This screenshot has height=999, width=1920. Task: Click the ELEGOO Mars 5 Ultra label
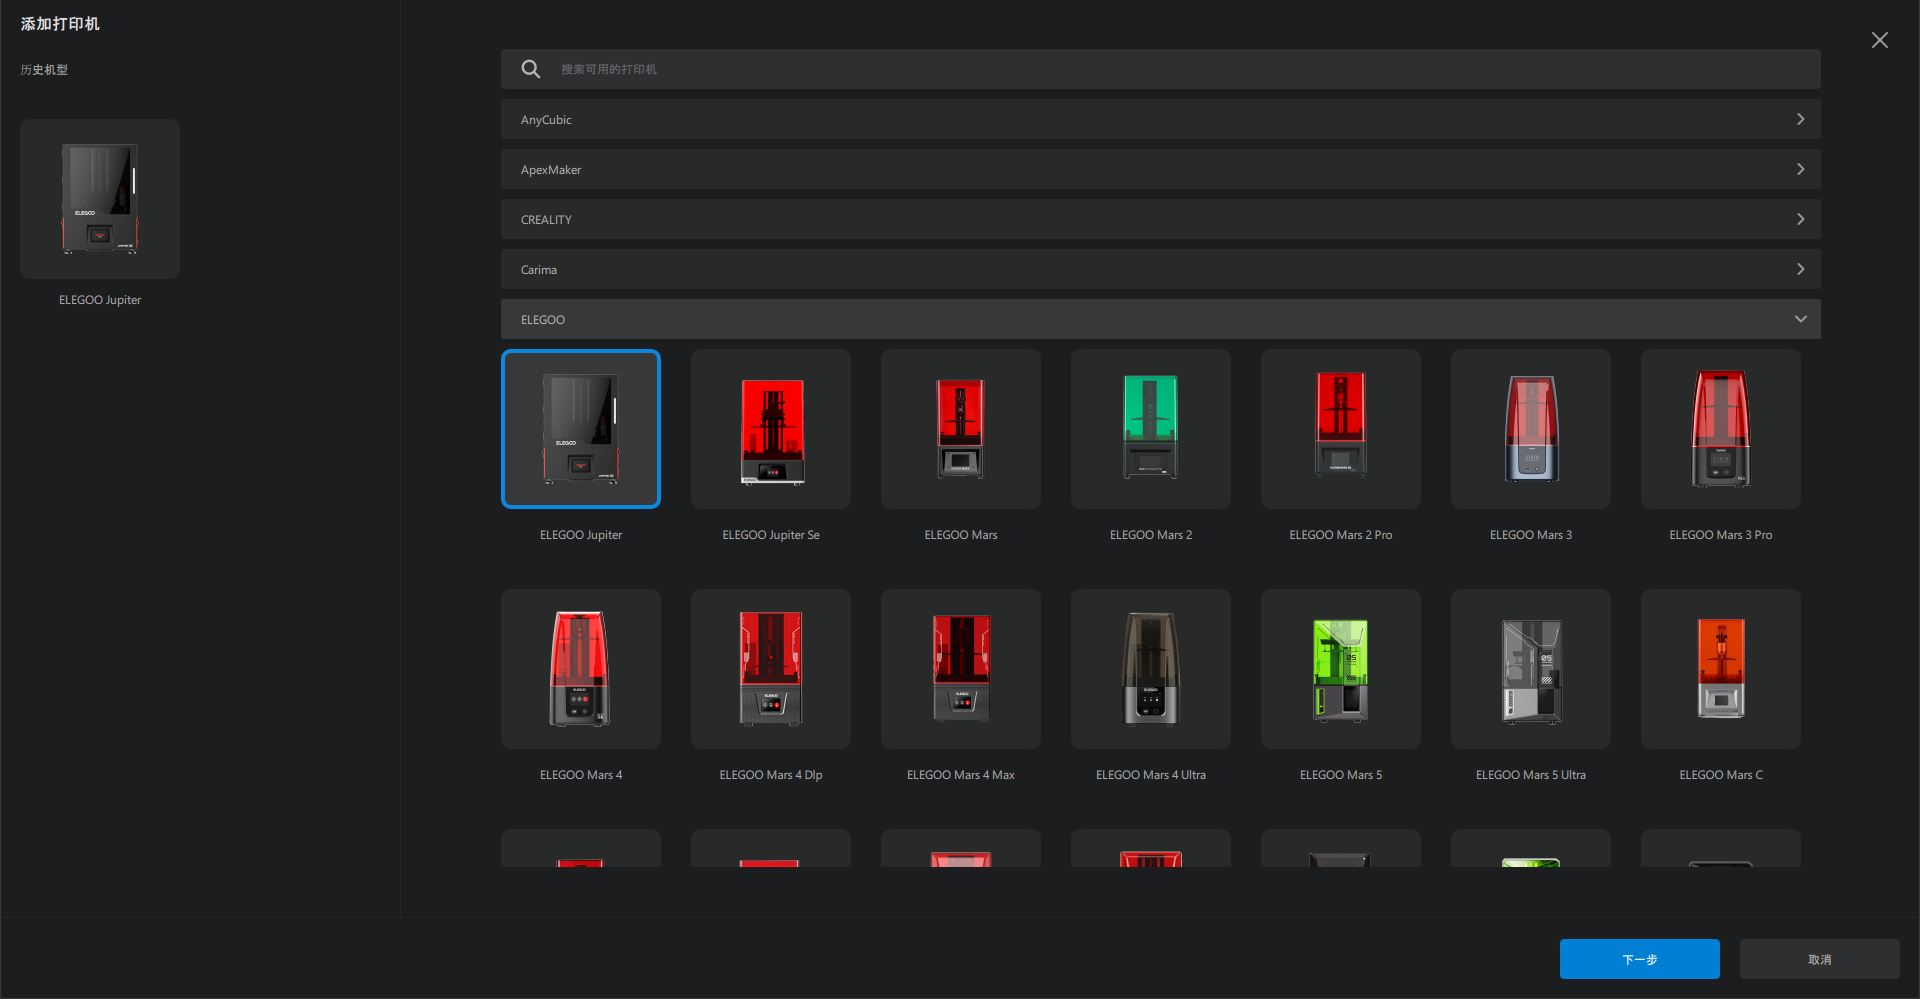1531,775
